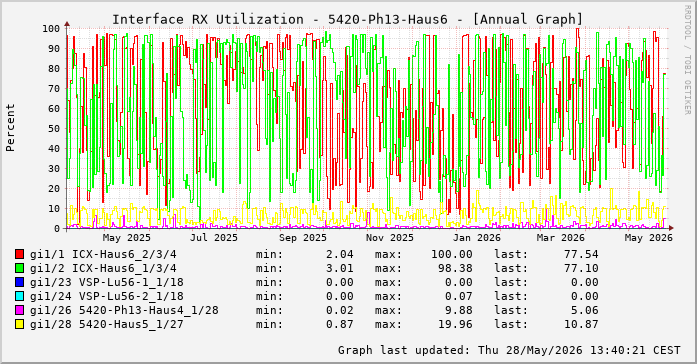Click the yellow gi1/28 legend swatch
This screenshot has width=697, height=364.
click(x=19, y=324)
